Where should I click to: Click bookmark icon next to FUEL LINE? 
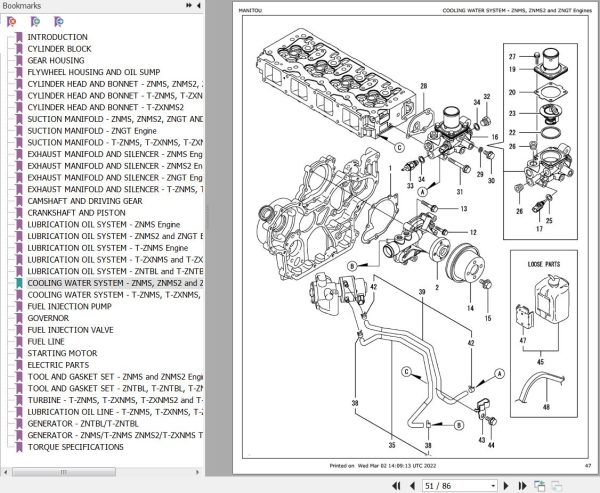point(19,342)
